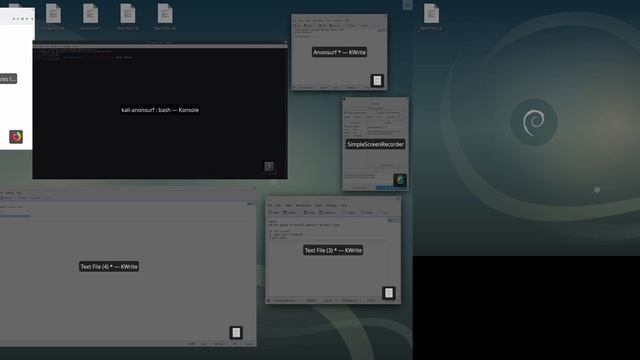
Task: Click the KWrite icon on the Anonsurf thumbnail
Action: coord(377,80)
